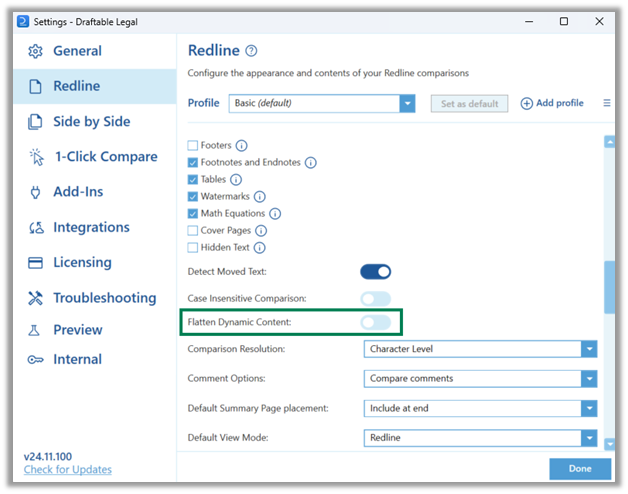Click Set as default button
The width and height of the screenshot is (628, 494).
(469, 104)
